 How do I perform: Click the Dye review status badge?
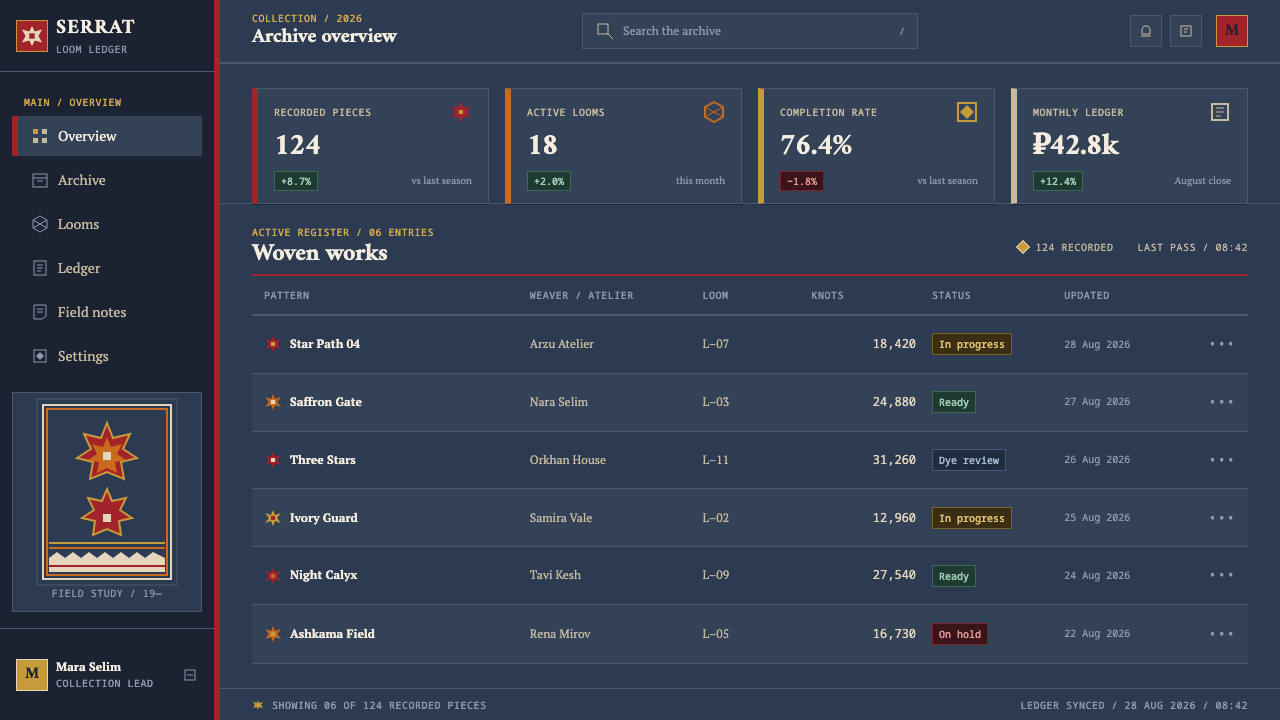pos(969,460)
